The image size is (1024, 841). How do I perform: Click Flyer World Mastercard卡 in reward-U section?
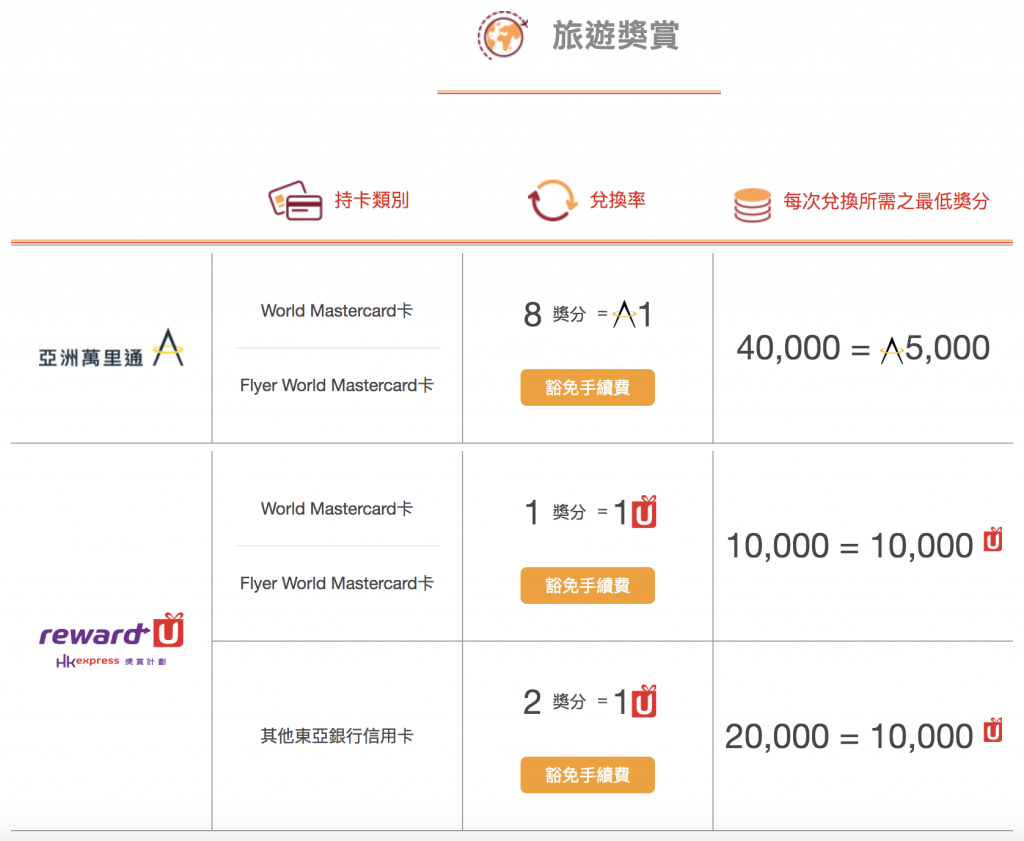(x=337, y=583)
